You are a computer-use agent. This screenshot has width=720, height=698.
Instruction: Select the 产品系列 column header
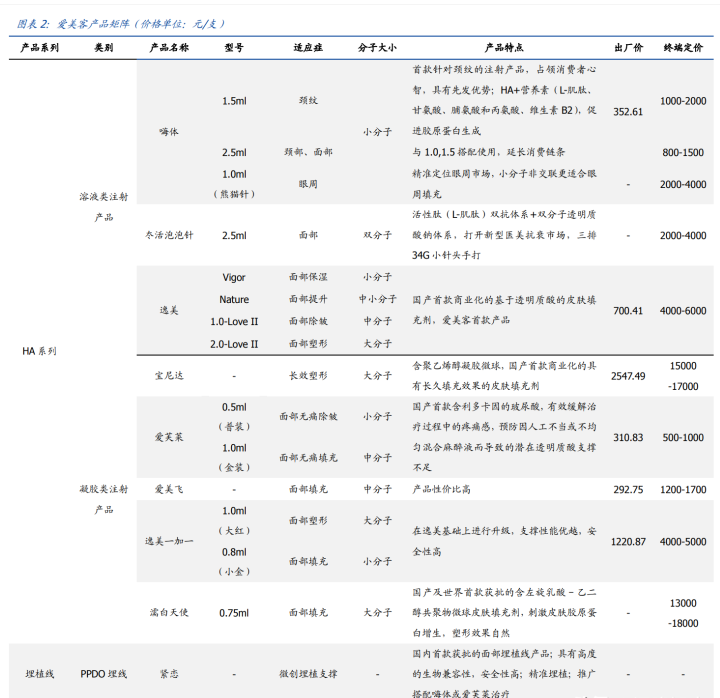point(39,47)
